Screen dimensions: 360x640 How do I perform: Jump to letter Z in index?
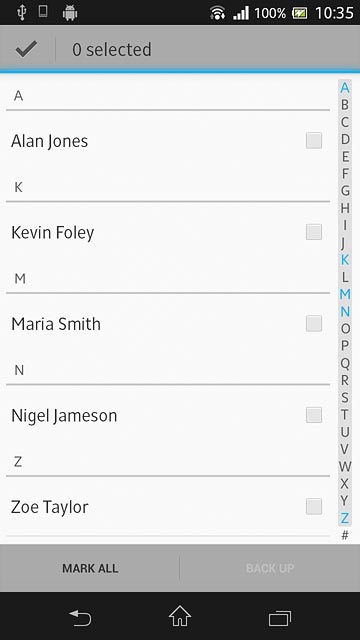tap(345, 518)
